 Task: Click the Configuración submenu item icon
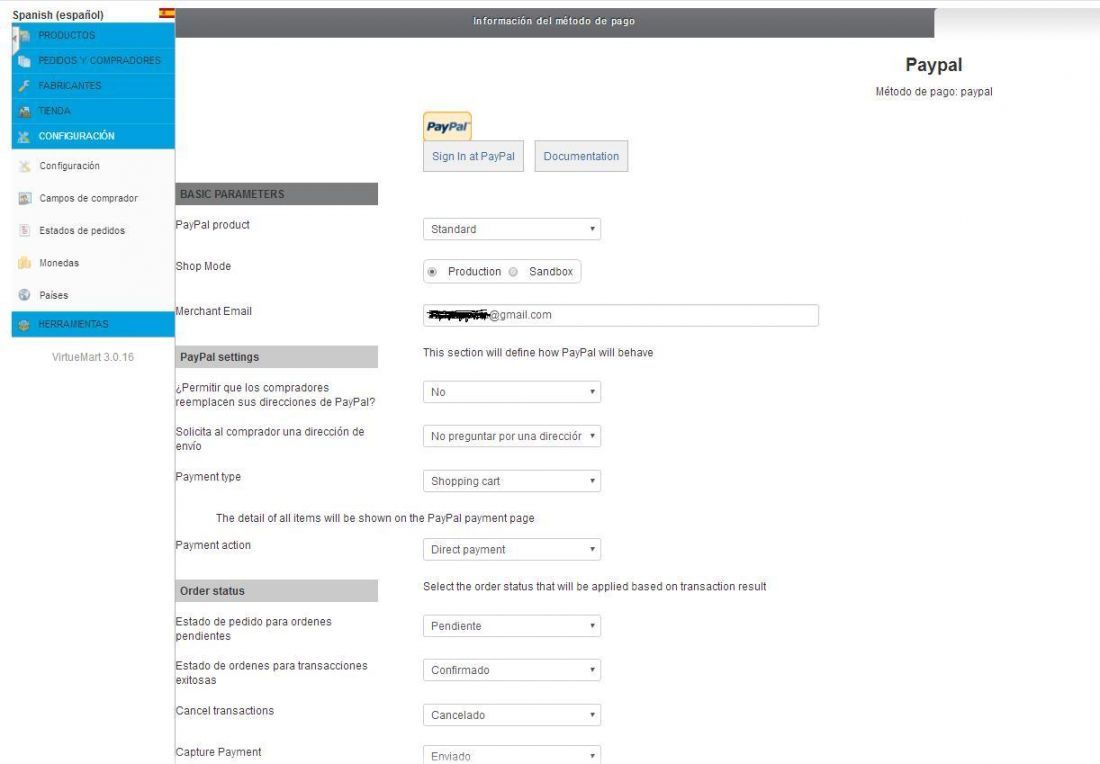point(25,166)
